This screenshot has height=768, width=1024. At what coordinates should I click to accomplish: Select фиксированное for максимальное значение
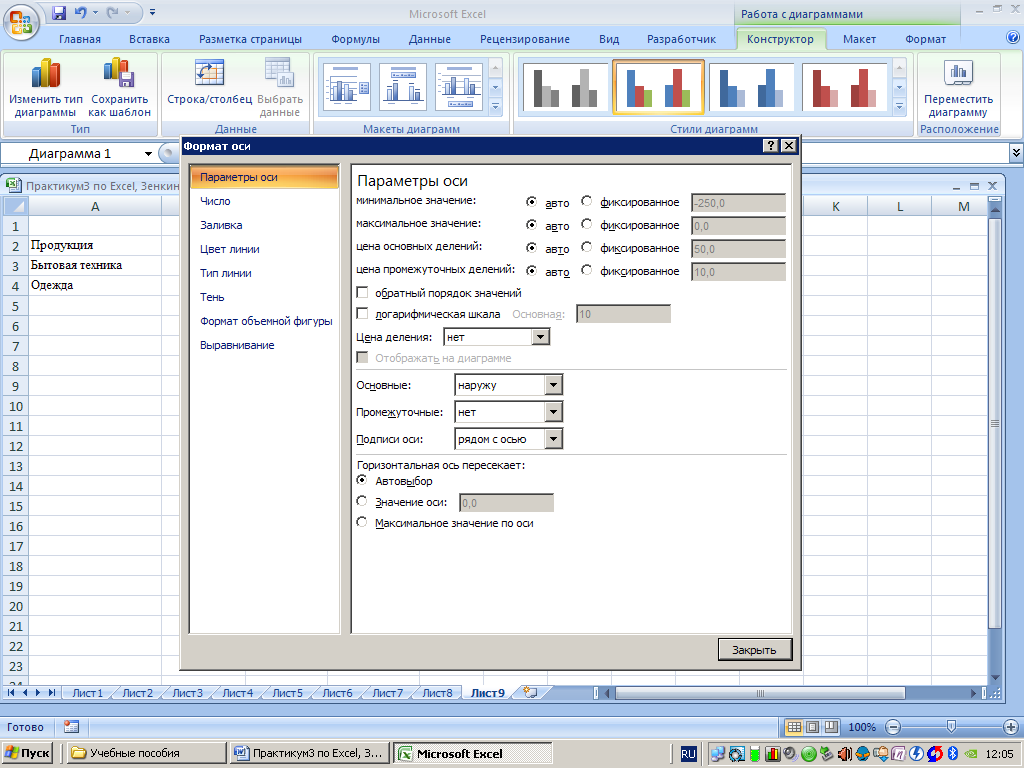(x=586, y=225)
